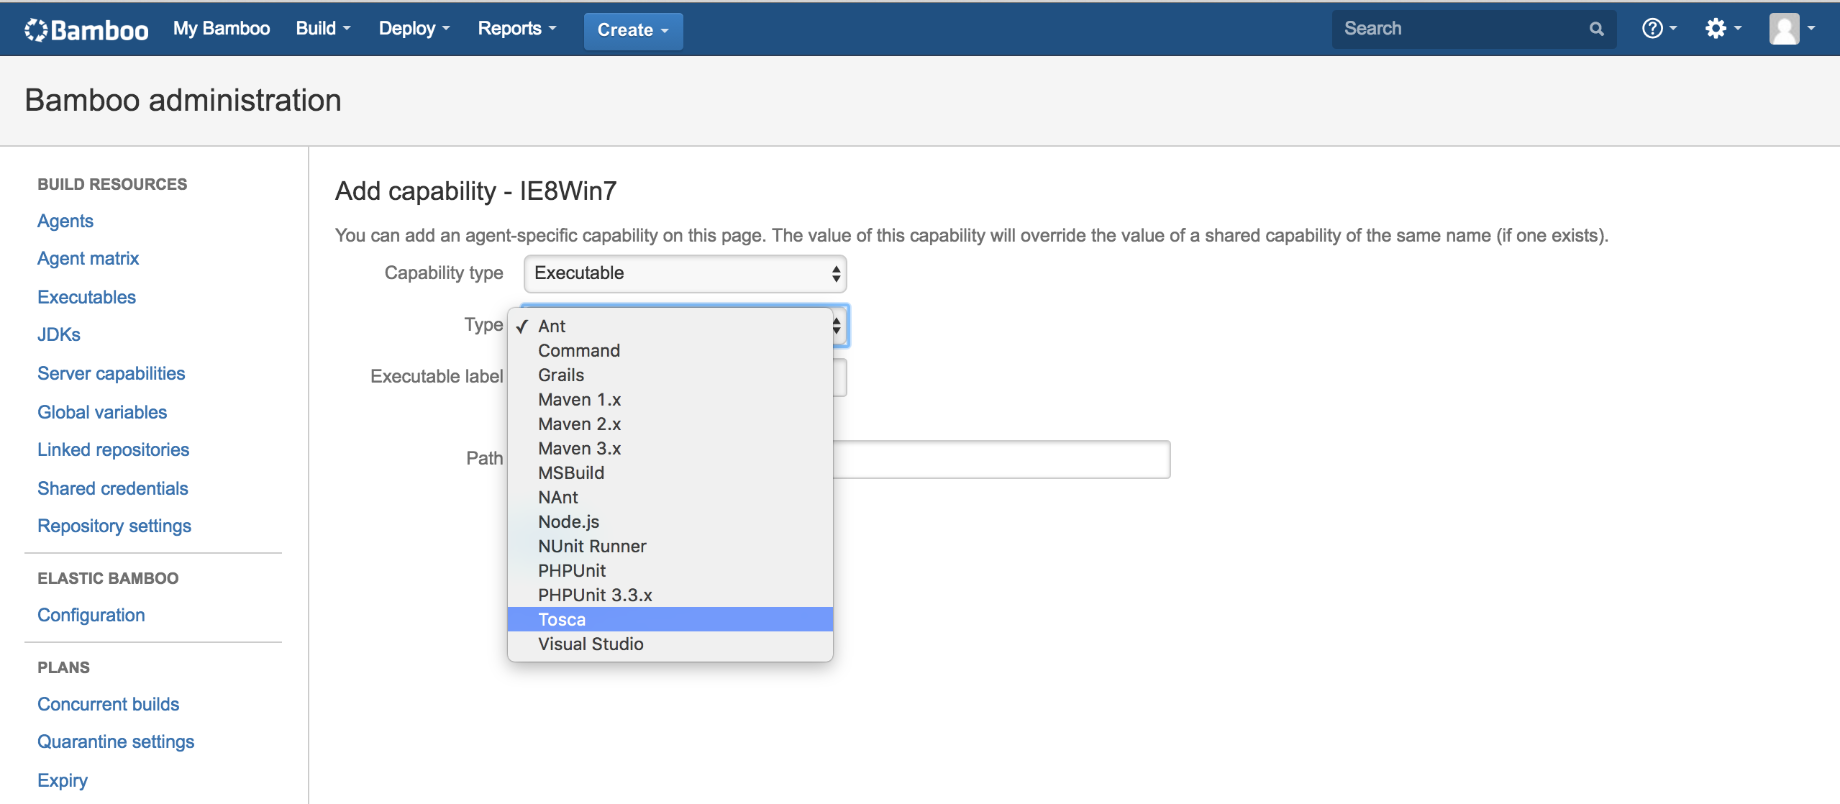Open Agent matrix link

(88, 259)
